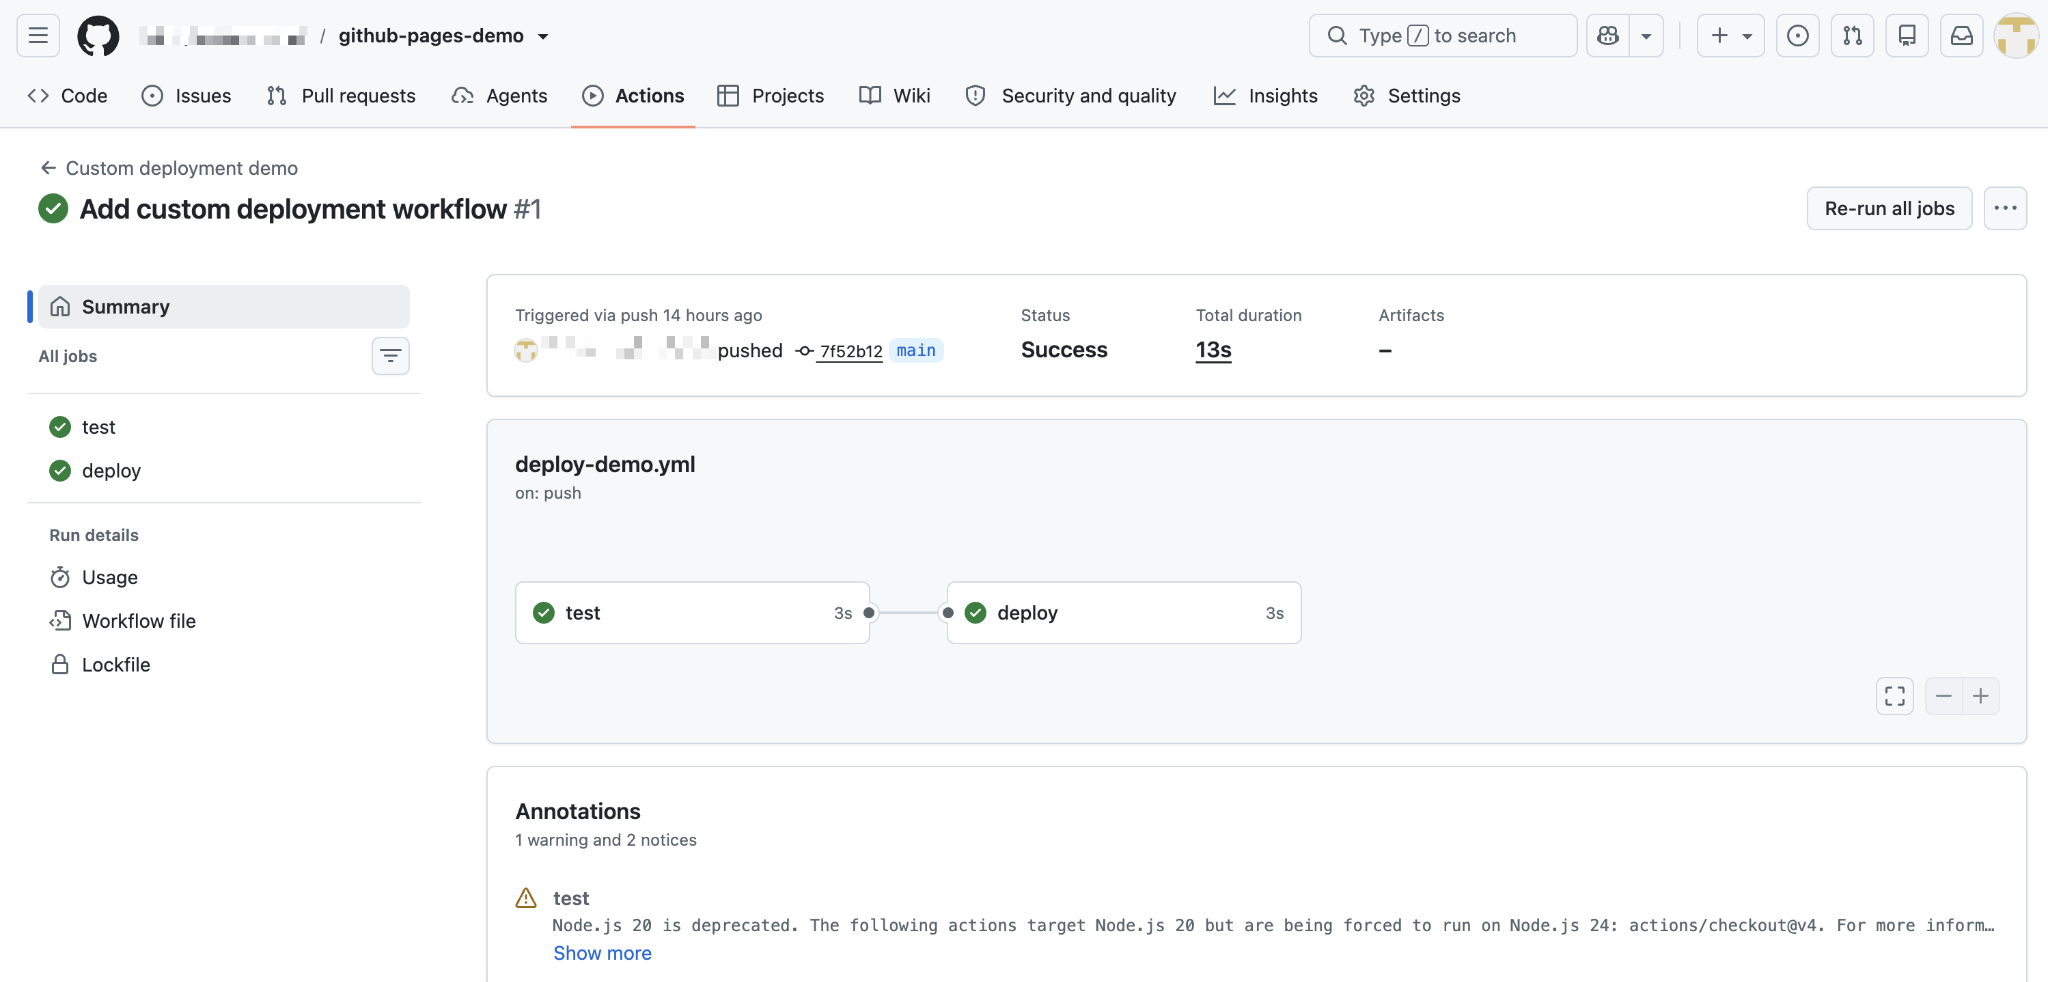
Task: Switch to the Issues tab
Action: click(x=187, y=96)
